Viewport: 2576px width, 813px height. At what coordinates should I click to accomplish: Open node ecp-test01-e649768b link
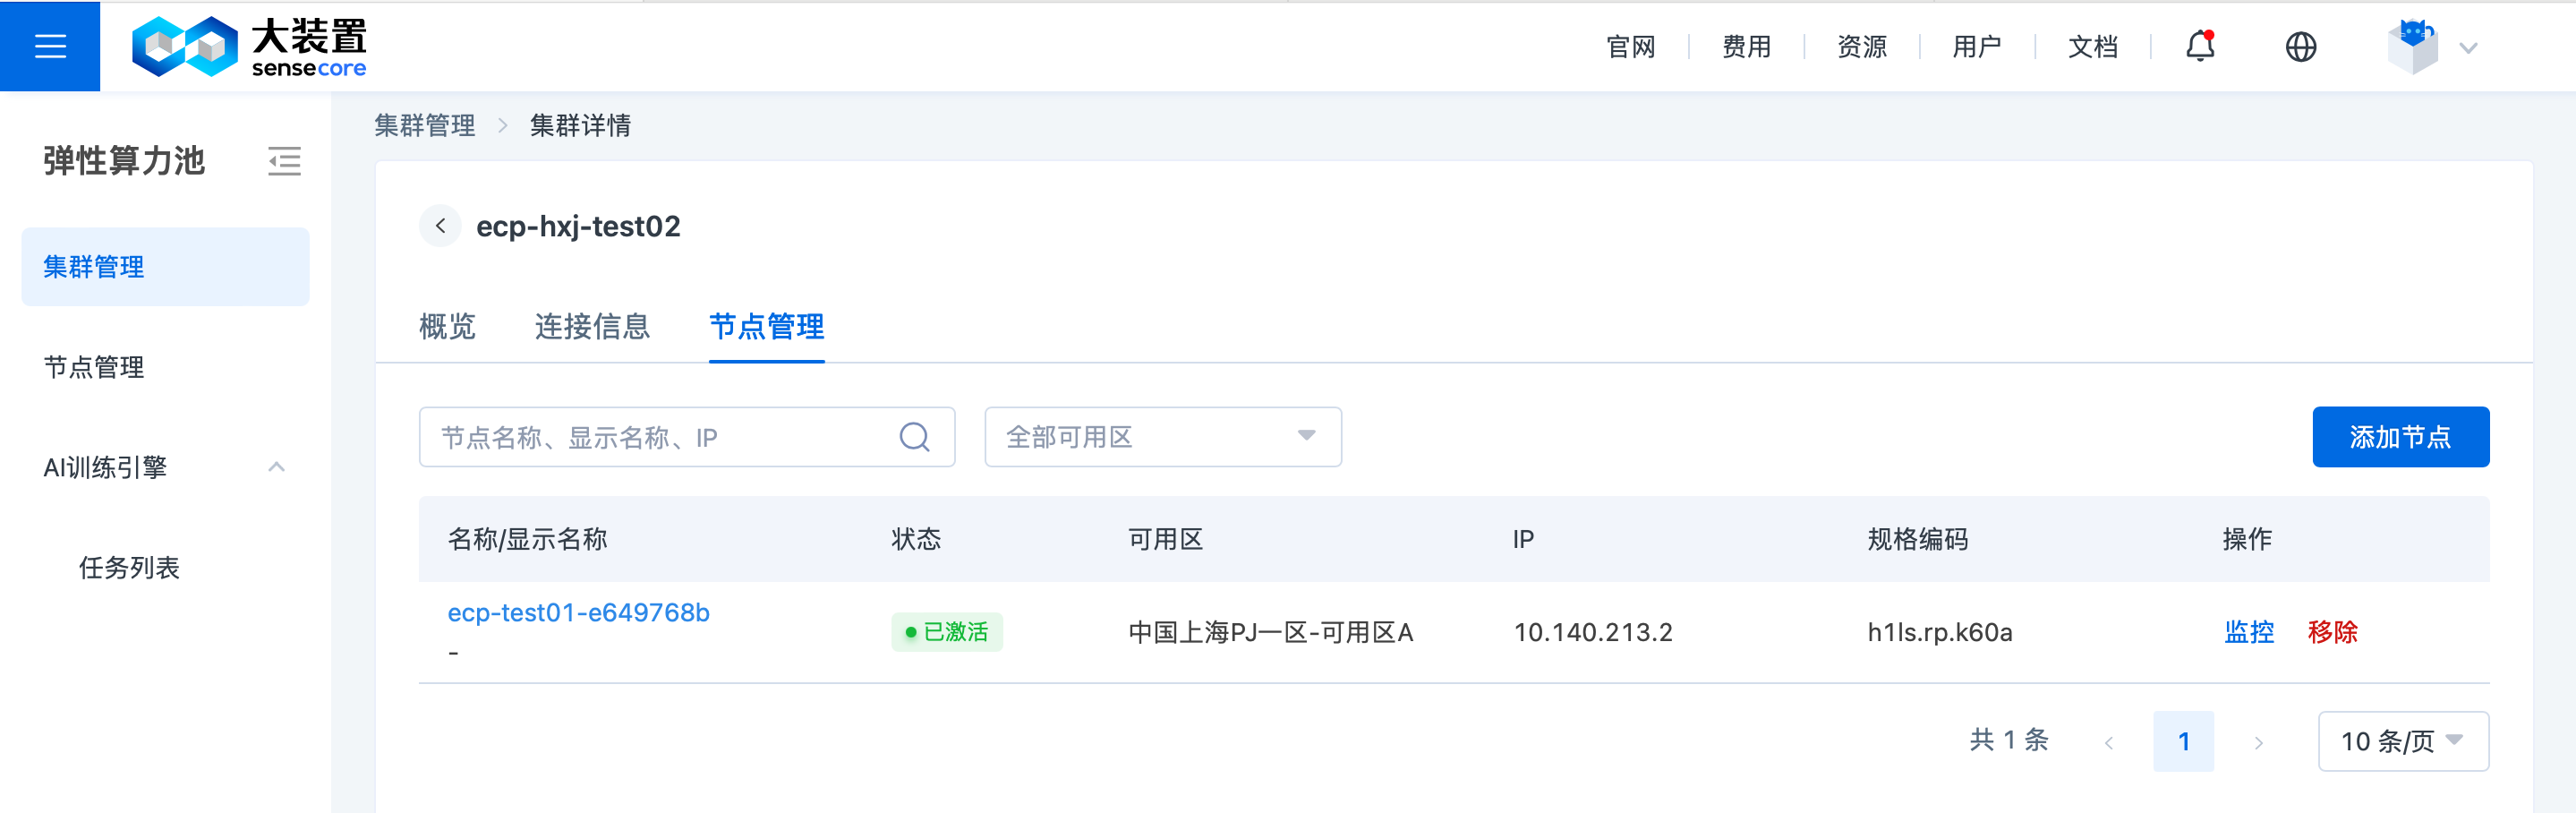578,612
